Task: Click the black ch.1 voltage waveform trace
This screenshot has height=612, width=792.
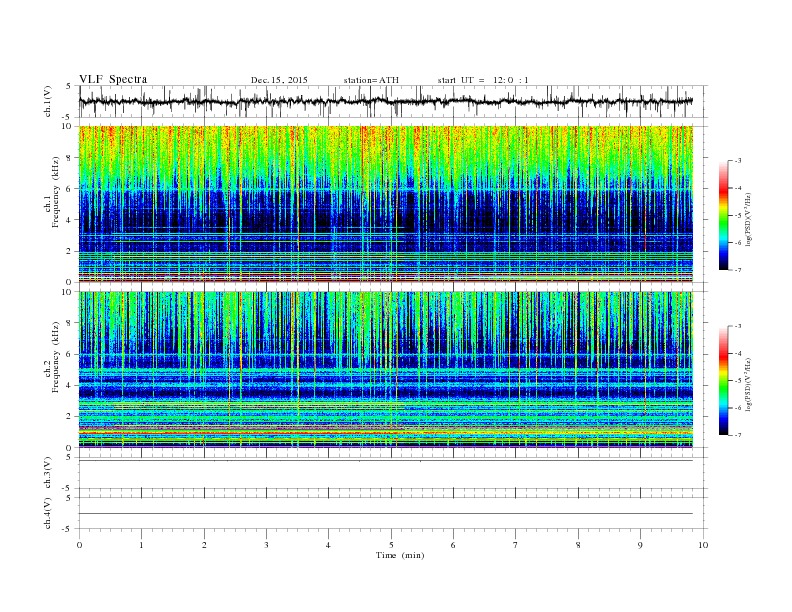Action: pyautogui.click(x=385, y=101)
